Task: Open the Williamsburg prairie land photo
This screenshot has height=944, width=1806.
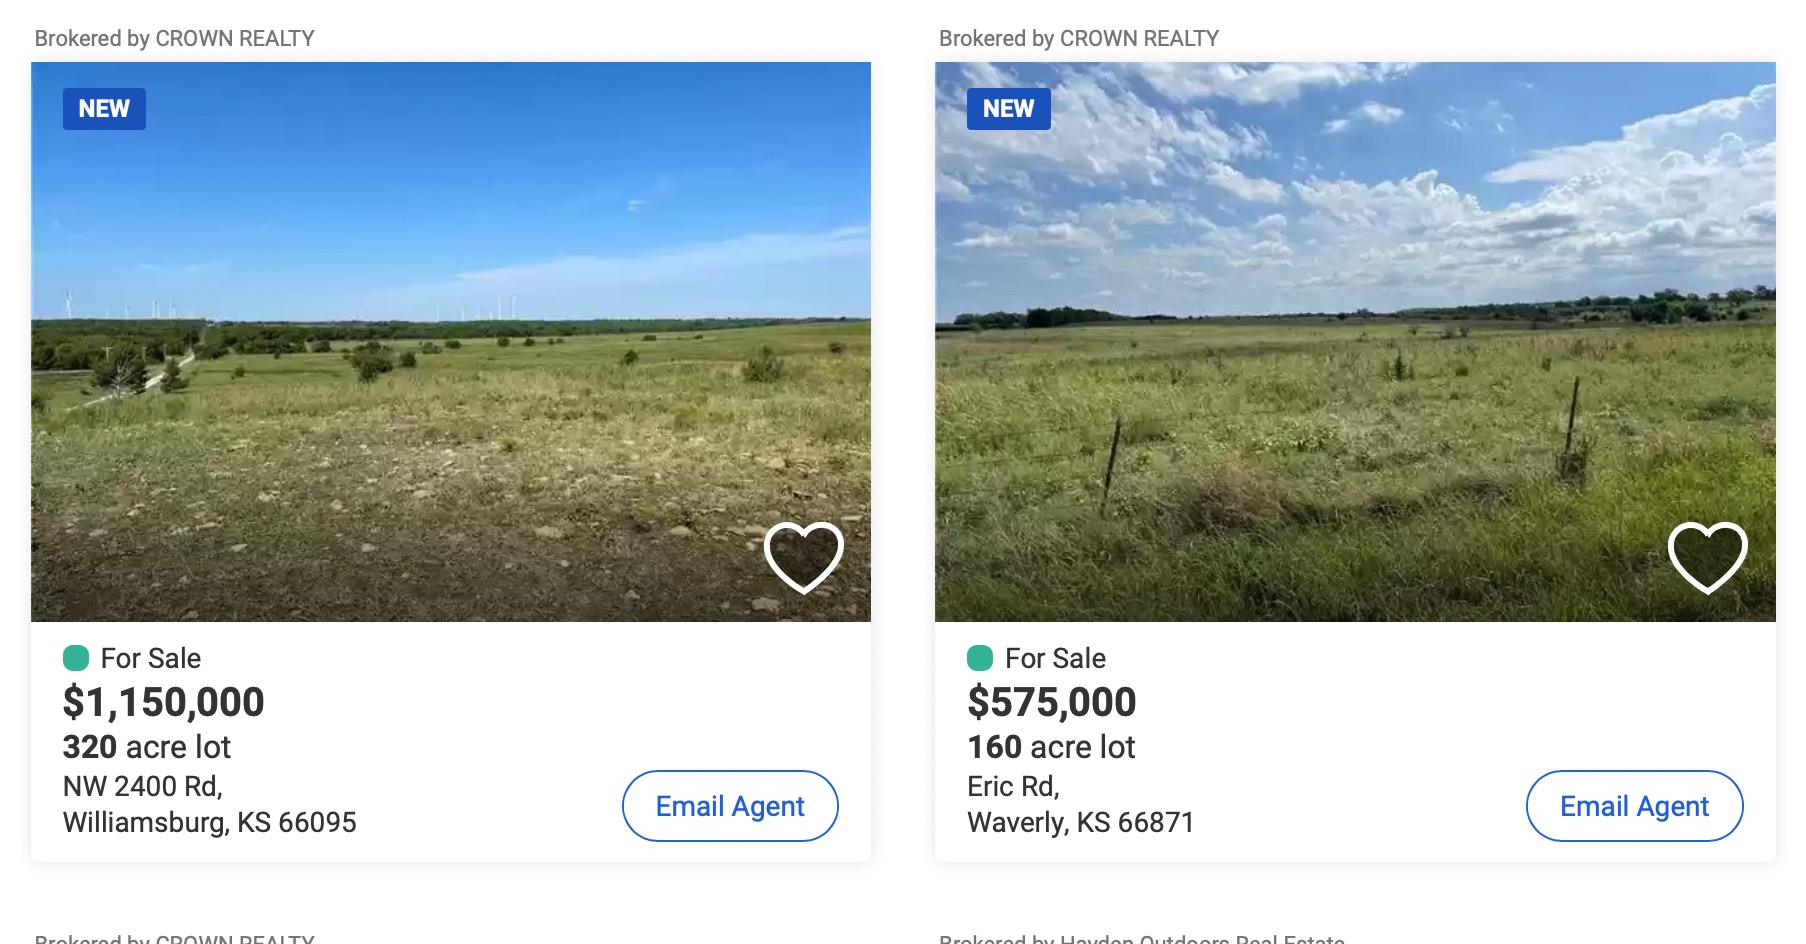Action: [x=450, y=340]
